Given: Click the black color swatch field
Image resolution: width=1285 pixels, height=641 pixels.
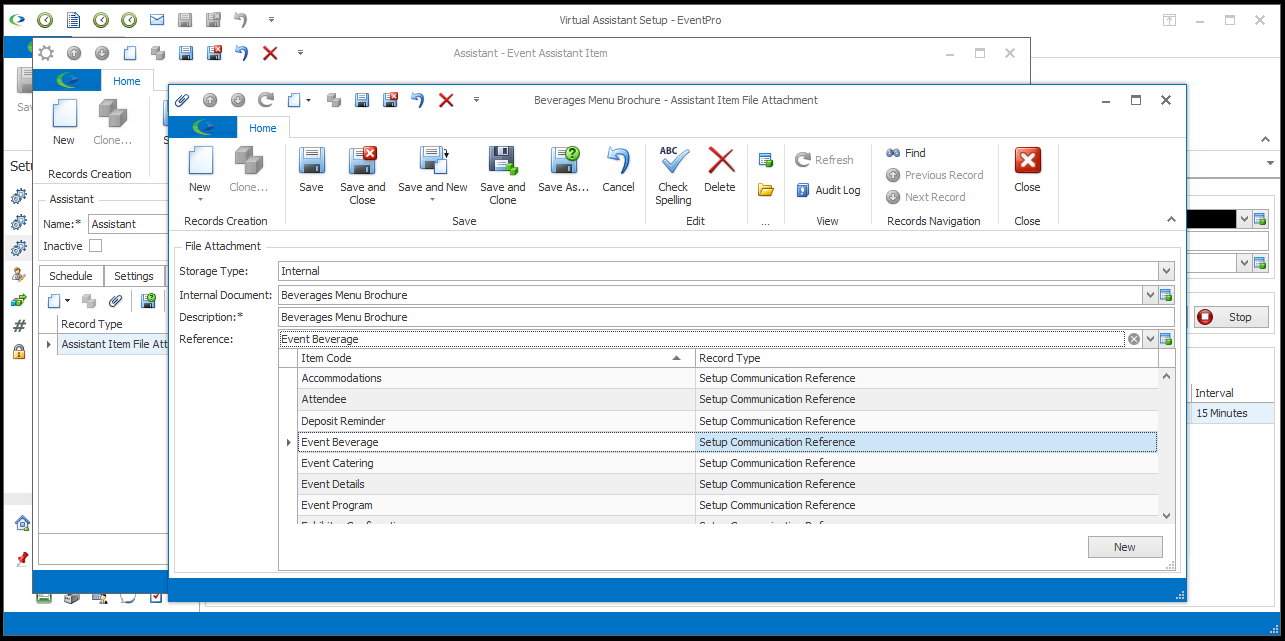Looking at the screenshot, I should pos(1212,219).
